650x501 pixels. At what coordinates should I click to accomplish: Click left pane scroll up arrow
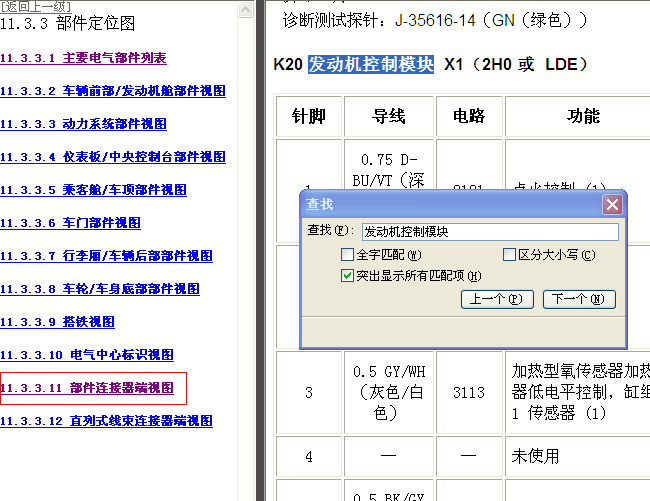[245, 10]
